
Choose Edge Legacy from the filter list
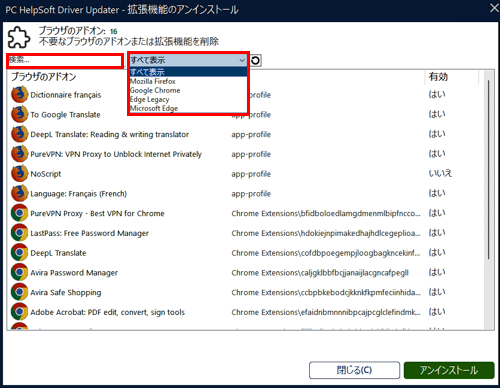(188, 99)
